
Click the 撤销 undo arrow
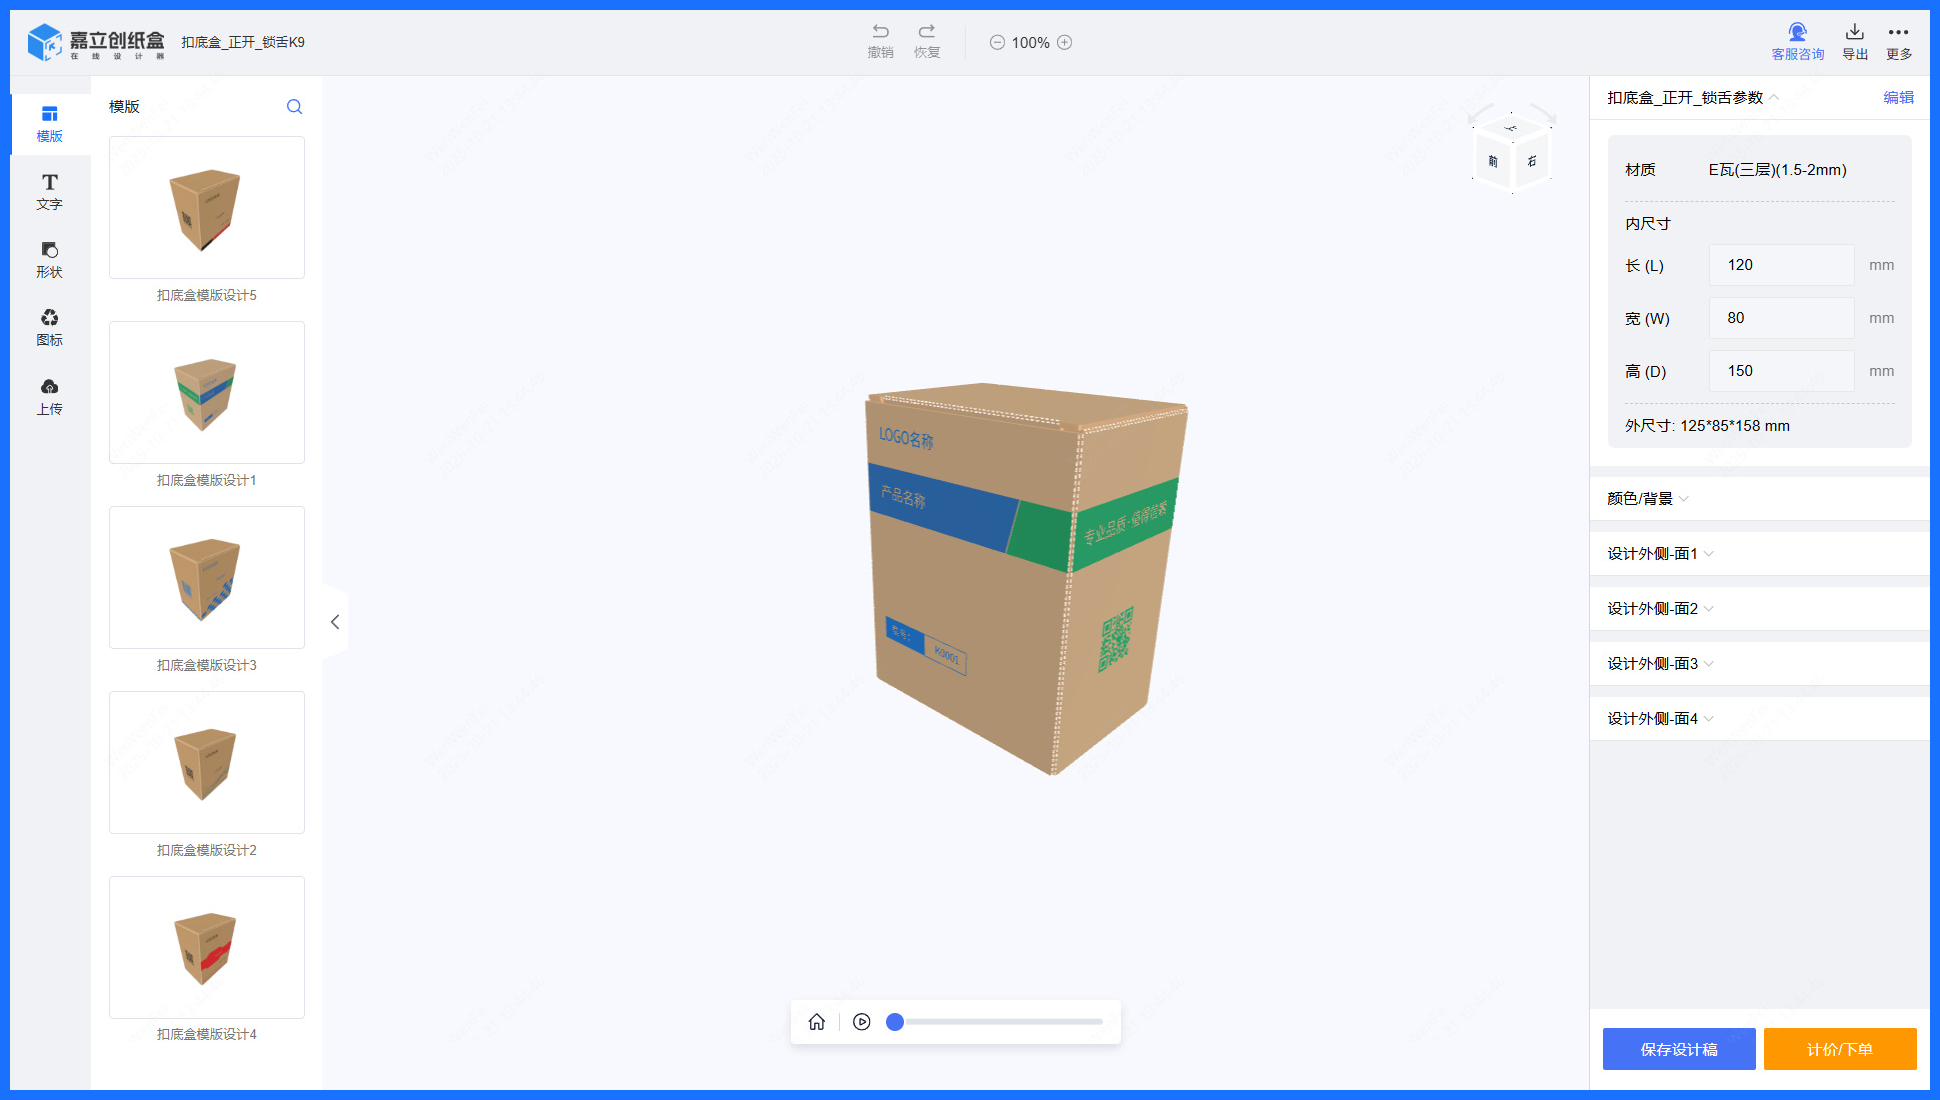pyautogui.click(x=880, y=32)
